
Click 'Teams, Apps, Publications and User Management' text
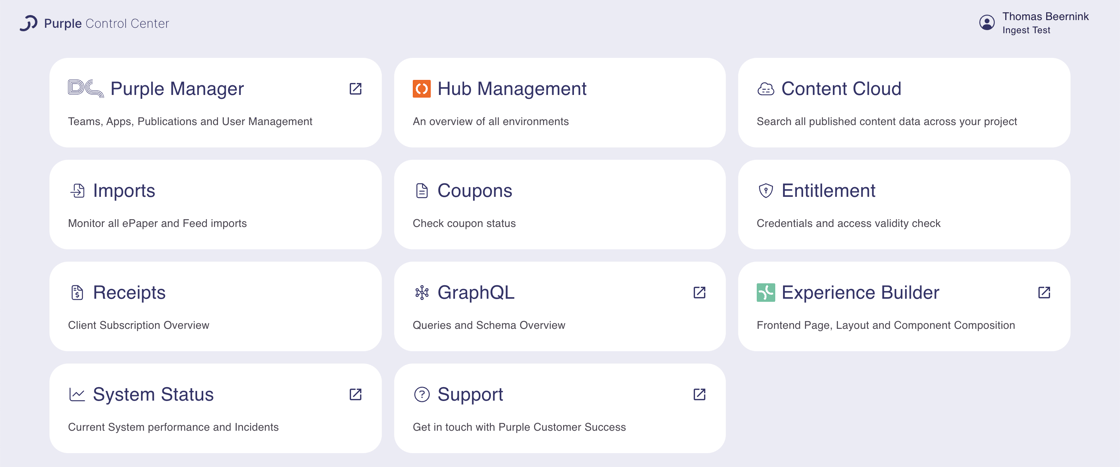190,121
